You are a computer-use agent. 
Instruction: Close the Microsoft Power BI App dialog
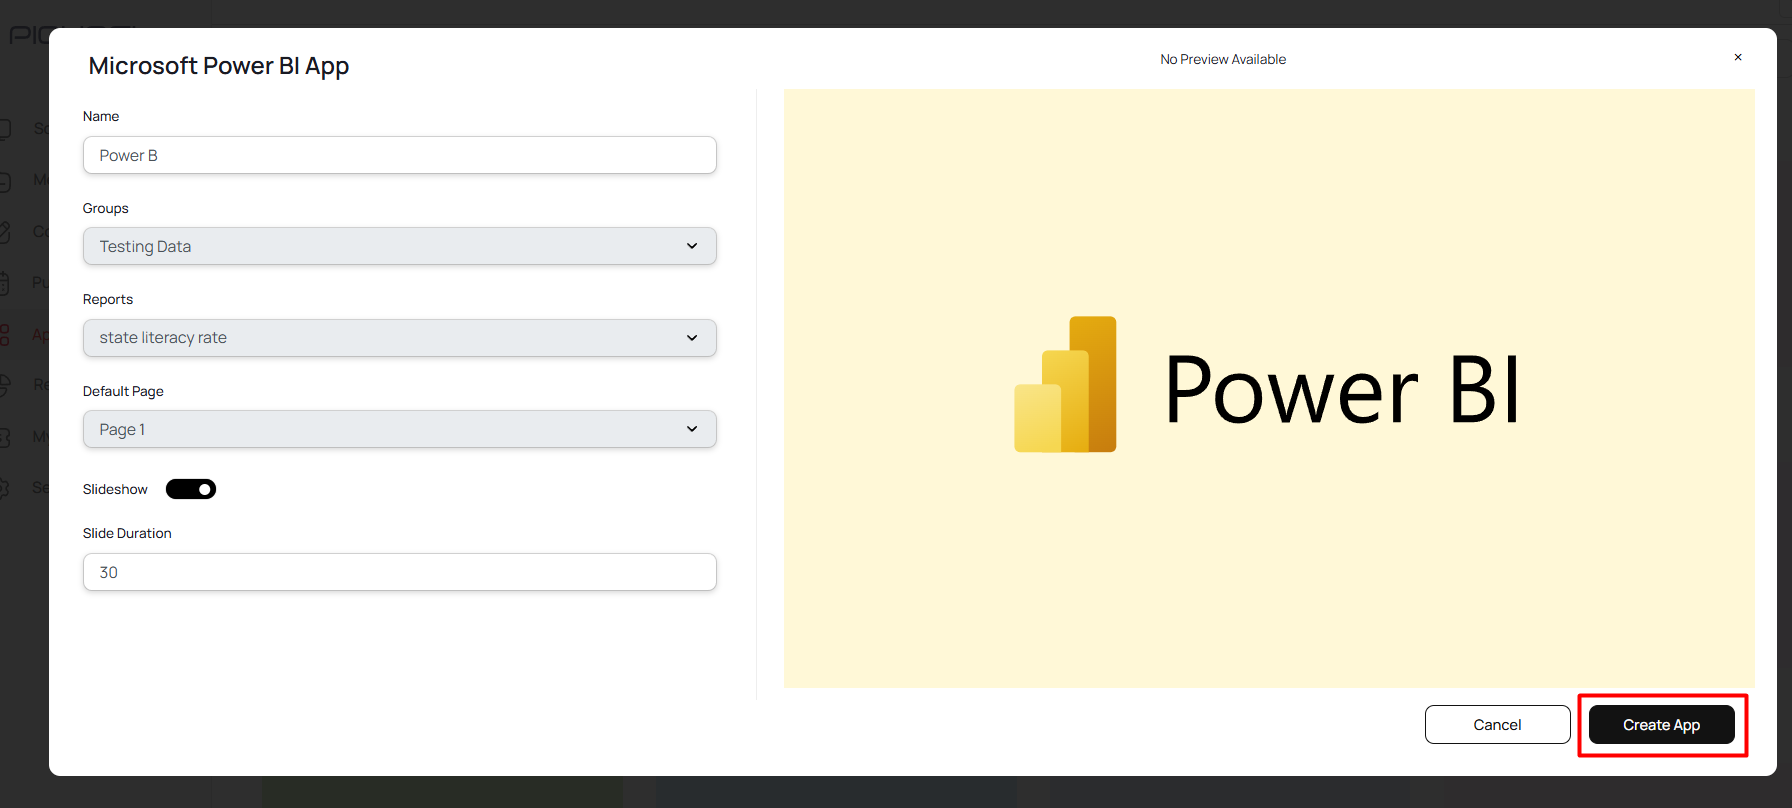[x=1738, y=57]
